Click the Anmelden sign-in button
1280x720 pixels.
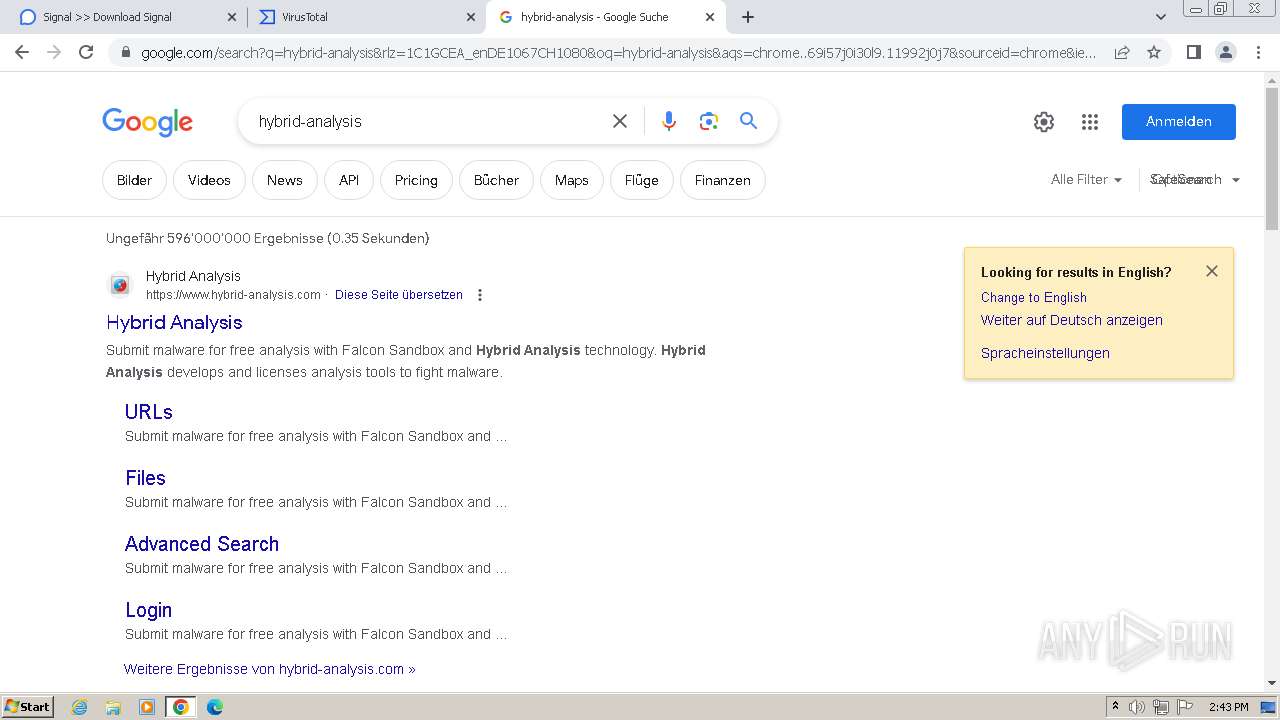pos(1179,121)
